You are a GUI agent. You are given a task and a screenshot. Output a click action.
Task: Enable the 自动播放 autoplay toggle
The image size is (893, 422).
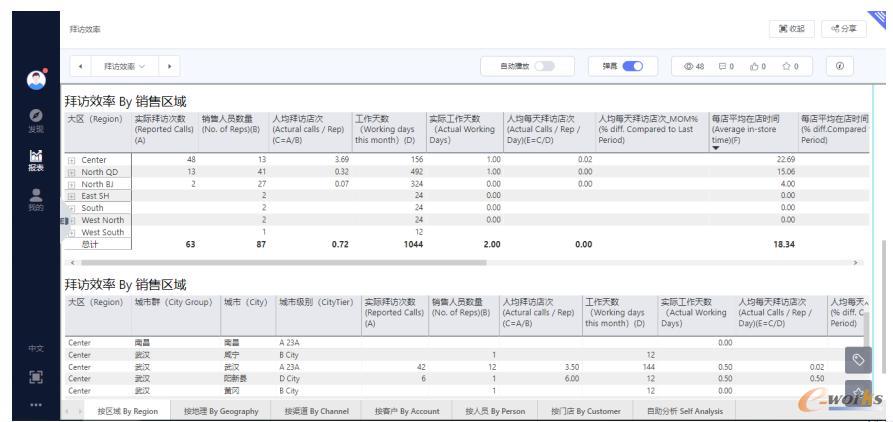(546, 66)
